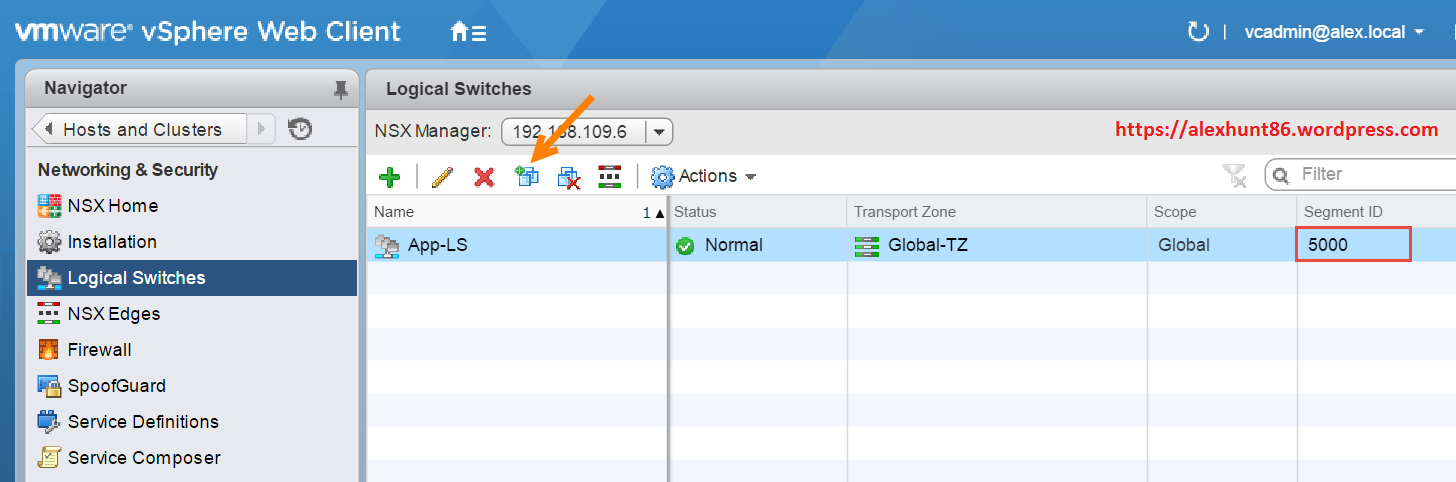Viewport: 1456px width, 482px height.
Task: Click the Logical Switches panel title
Action: click(x=459, y=89)
